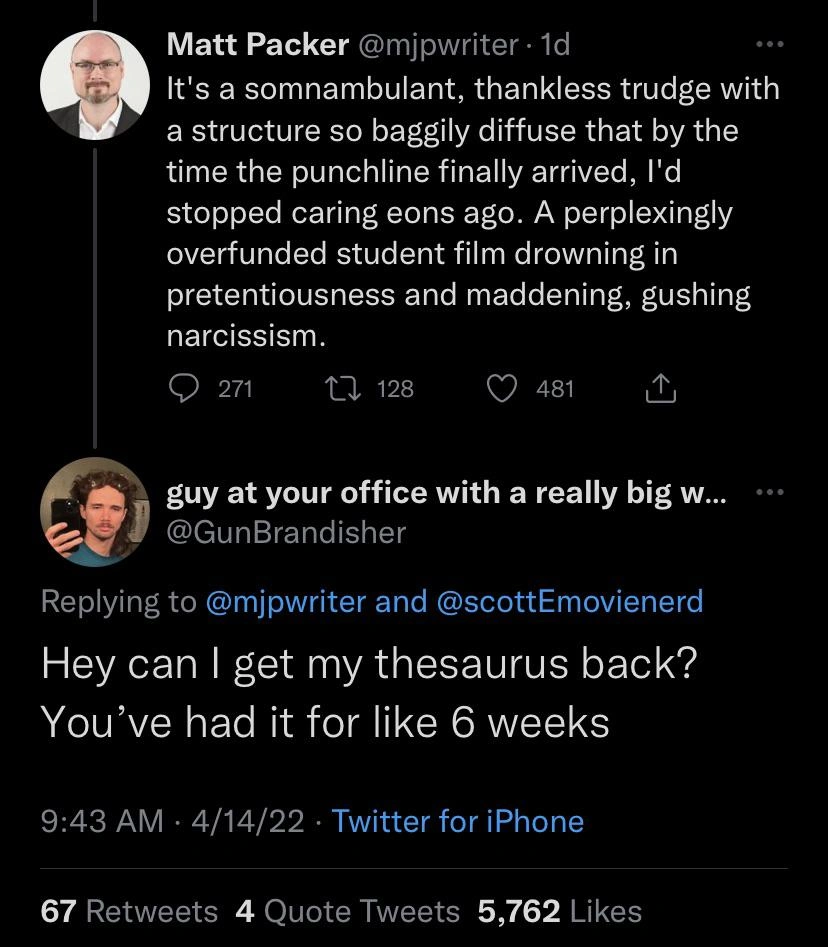Click the 'guy at your office' display name

click(447, 493)
